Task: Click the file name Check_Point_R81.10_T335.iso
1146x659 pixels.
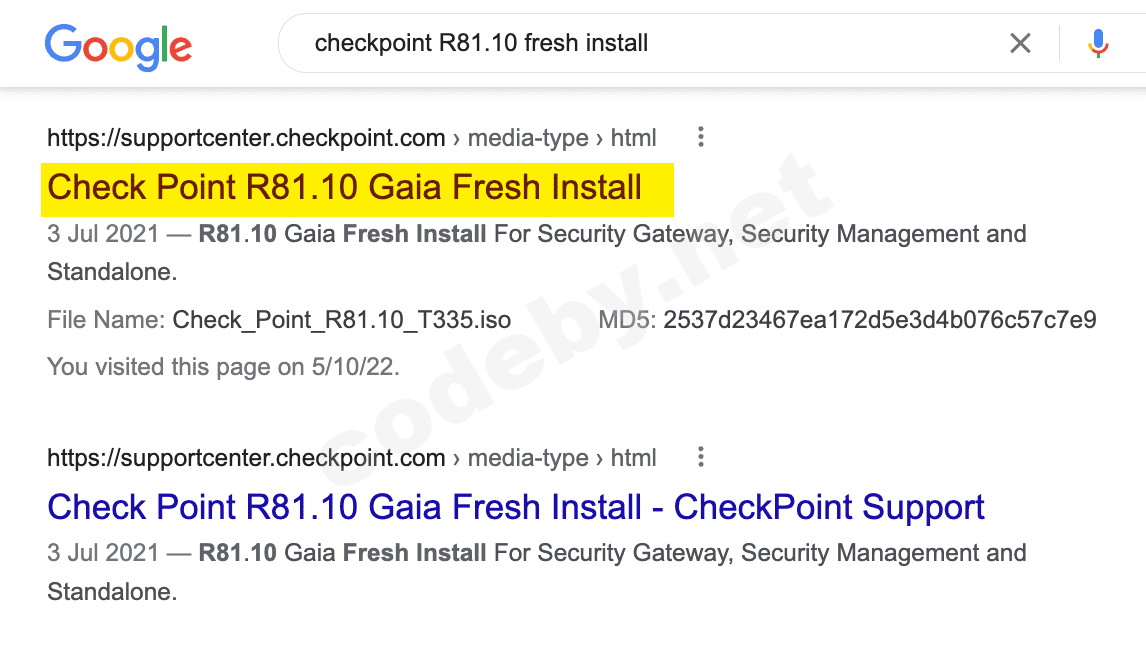Action: pos(341,320)
